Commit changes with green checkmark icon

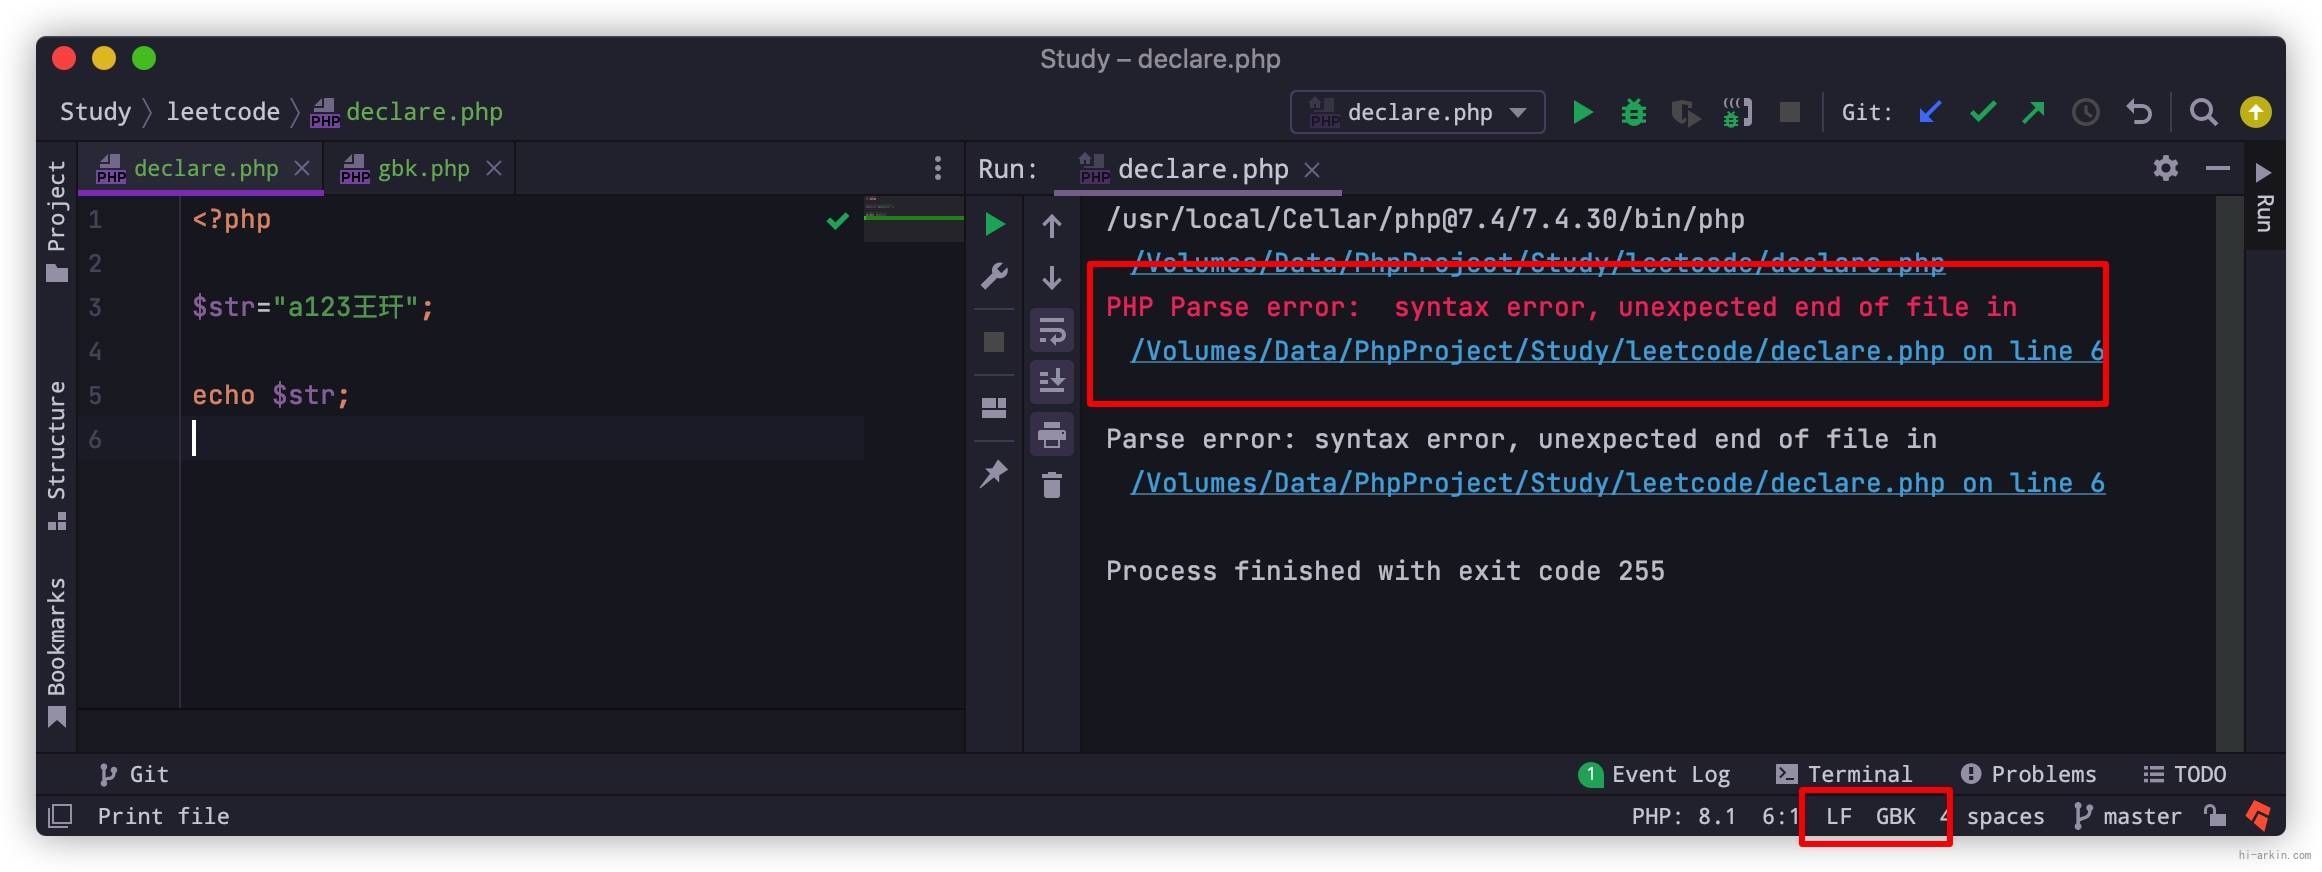(x=1982, y=112)
